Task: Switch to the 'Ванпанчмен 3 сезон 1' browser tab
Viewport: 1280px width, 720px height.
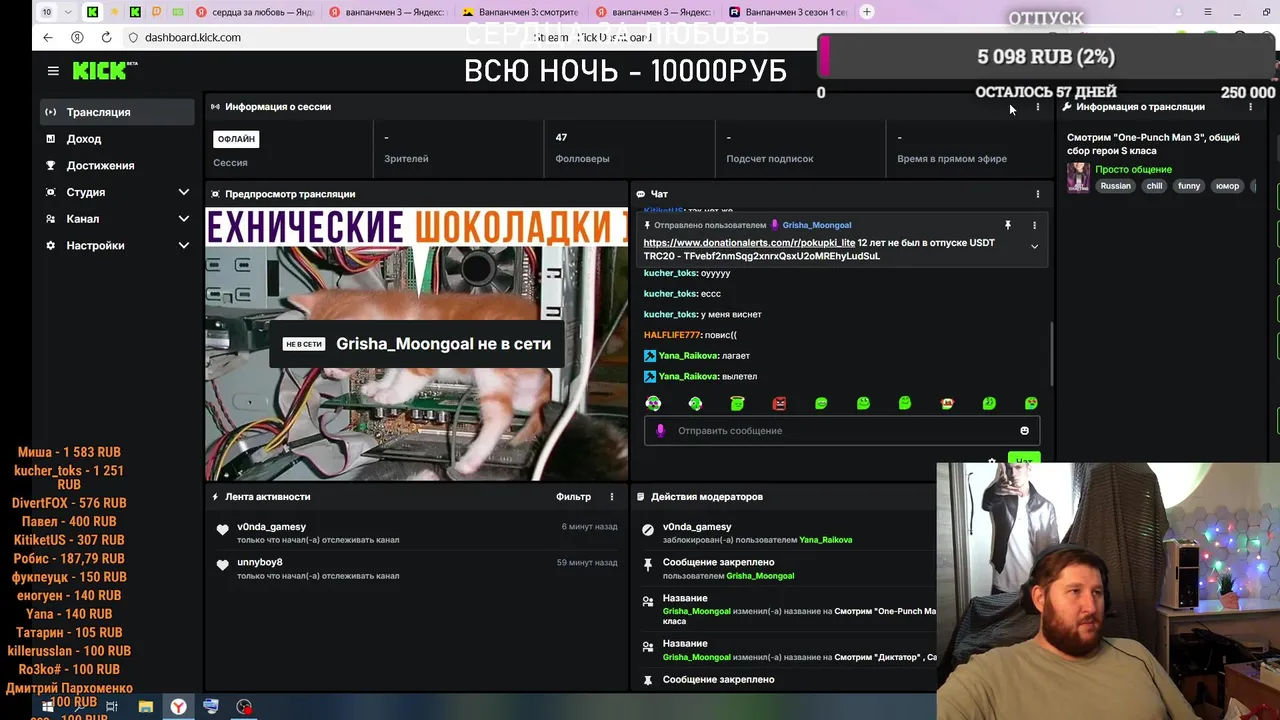Action: [788, 12]
